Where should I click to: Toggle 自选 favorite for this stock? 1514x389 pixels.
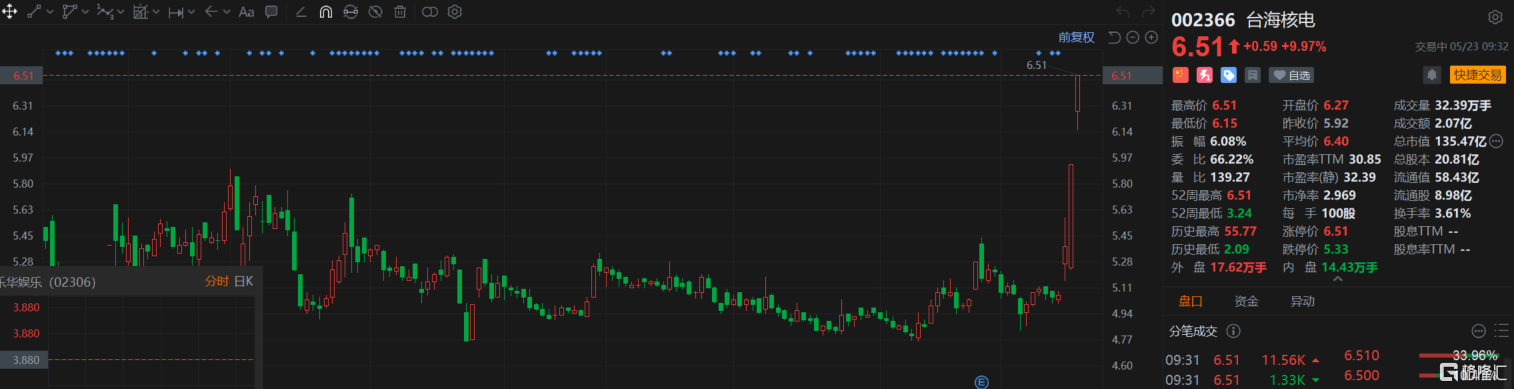(x=1290, y=75)
